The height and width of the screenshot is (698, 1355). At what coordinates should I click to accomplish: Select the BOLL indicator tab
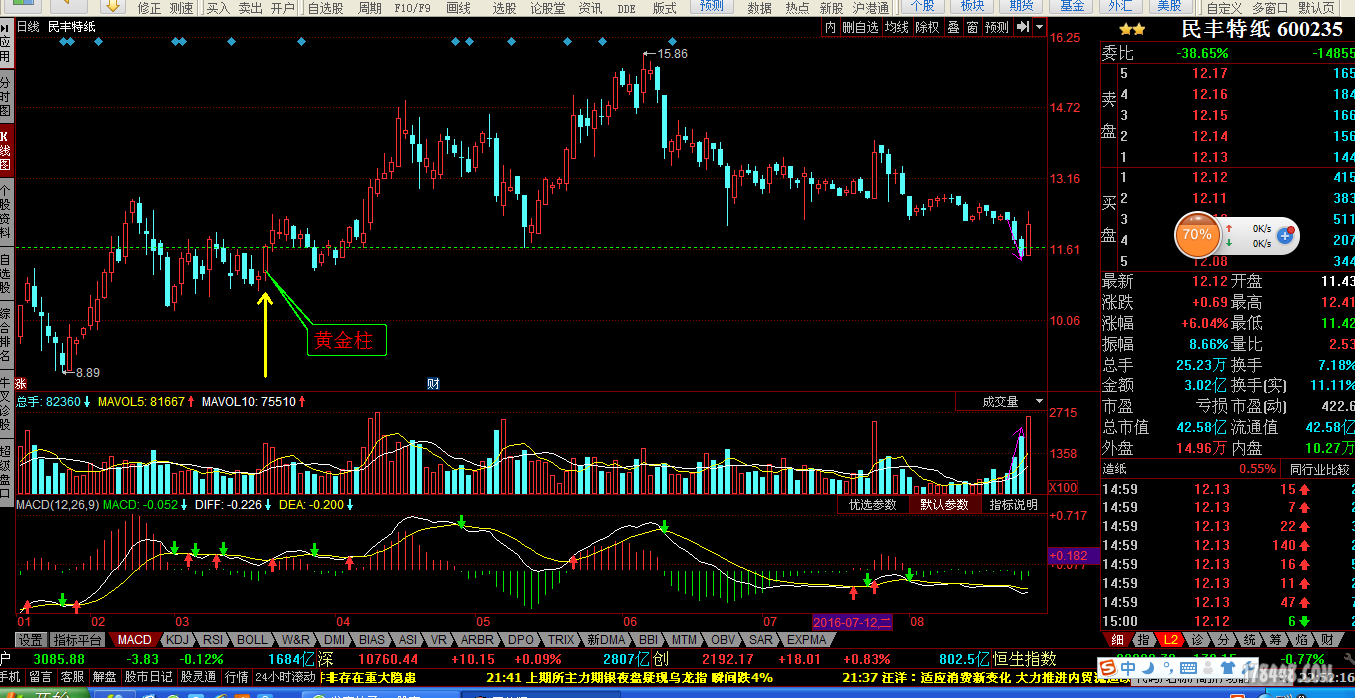click(252, 639)
